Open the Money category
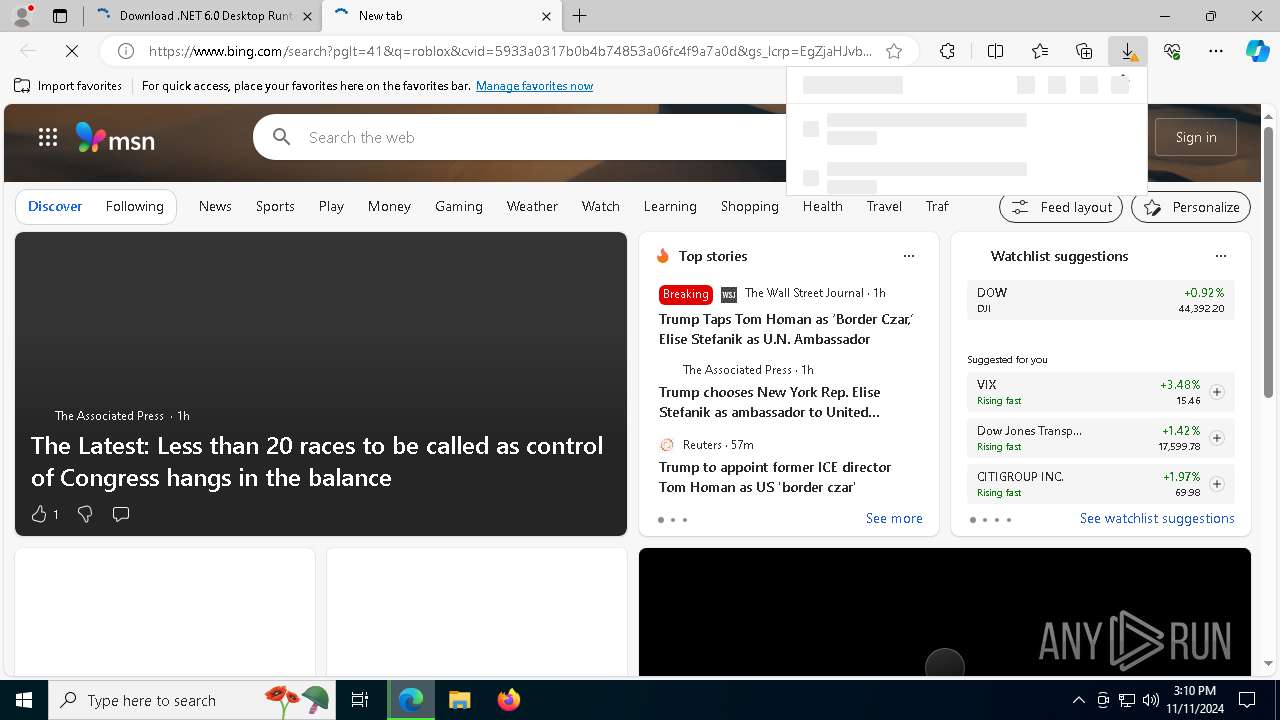 [389, 207]
